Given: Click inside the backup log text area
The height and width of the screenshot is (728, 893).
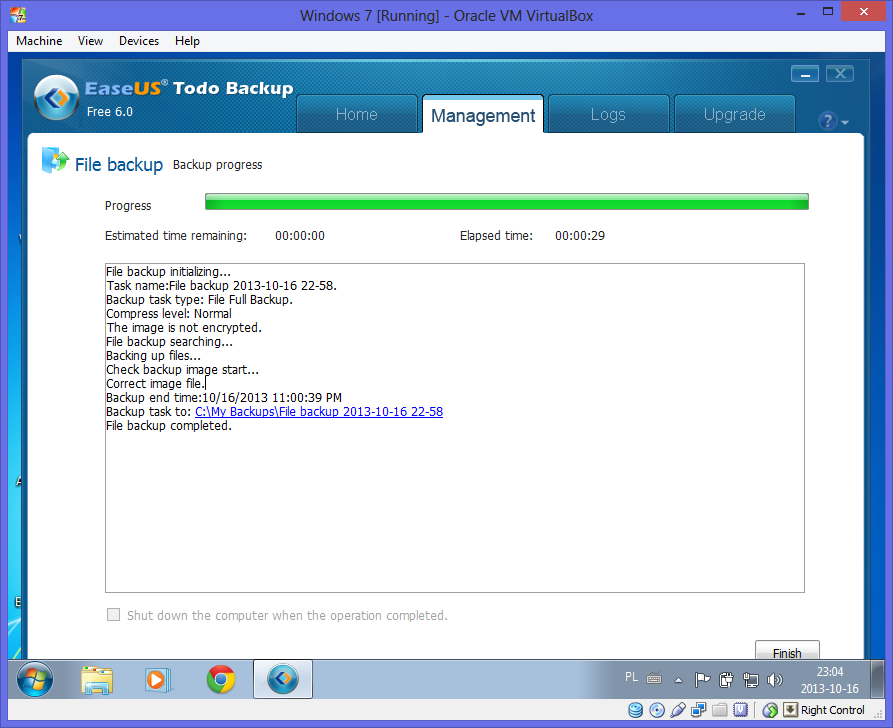Looking at the screenshot, I should (x=454, y=428).
